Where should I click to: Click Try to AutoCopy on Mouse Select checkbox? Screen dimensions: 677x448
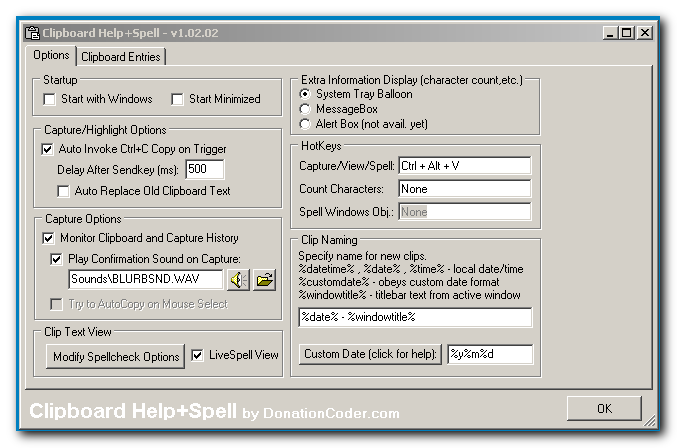point(56,304)
